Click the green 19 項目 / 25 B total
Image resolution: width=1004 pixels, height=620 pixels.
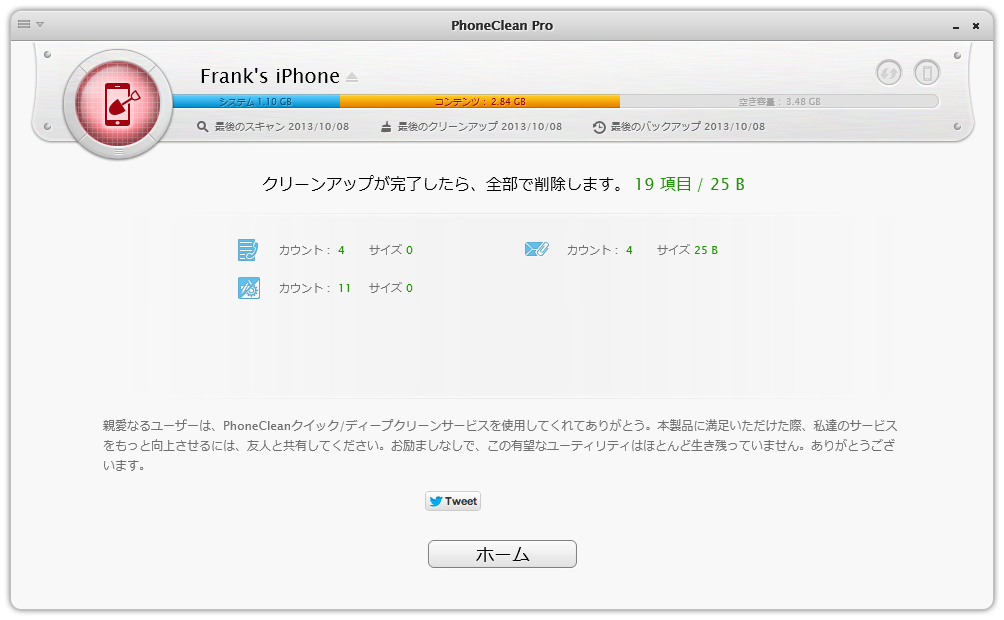coord(690,184)
